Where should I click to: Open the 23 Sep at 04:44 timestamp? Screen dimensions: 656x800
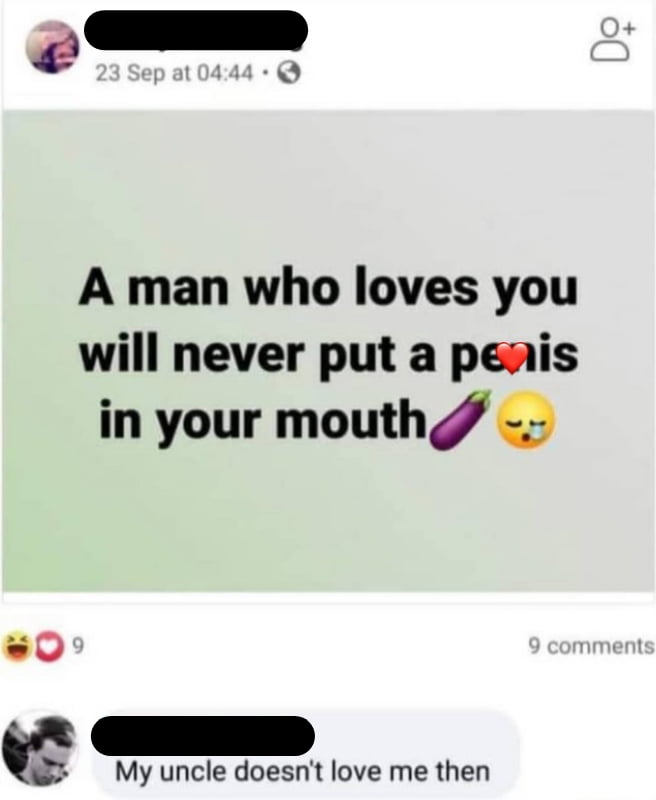click(174, 74)
